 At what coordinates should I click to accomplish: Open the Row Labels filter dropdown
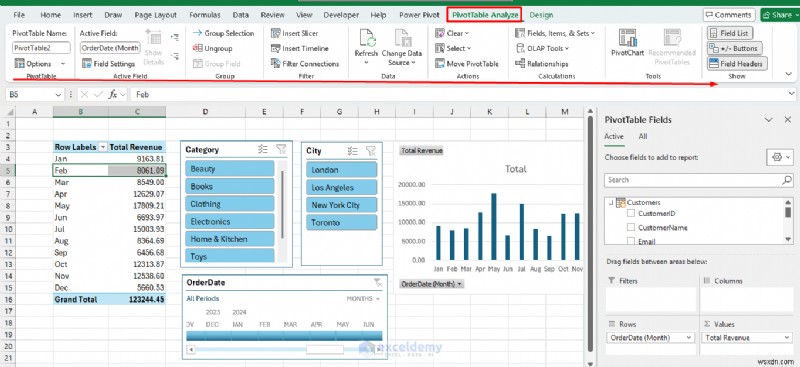point(103,147)
